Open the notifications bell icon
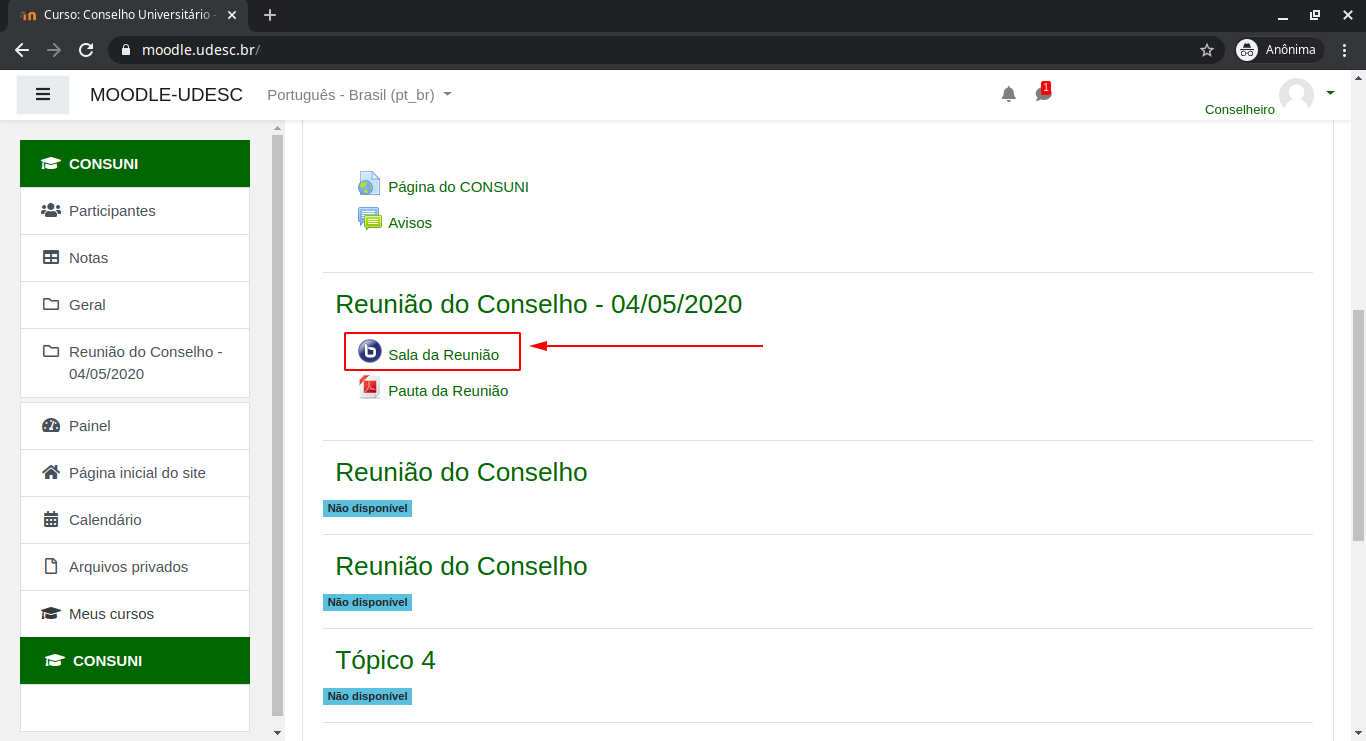1366x741 pixels. (x=1008, y=94)
